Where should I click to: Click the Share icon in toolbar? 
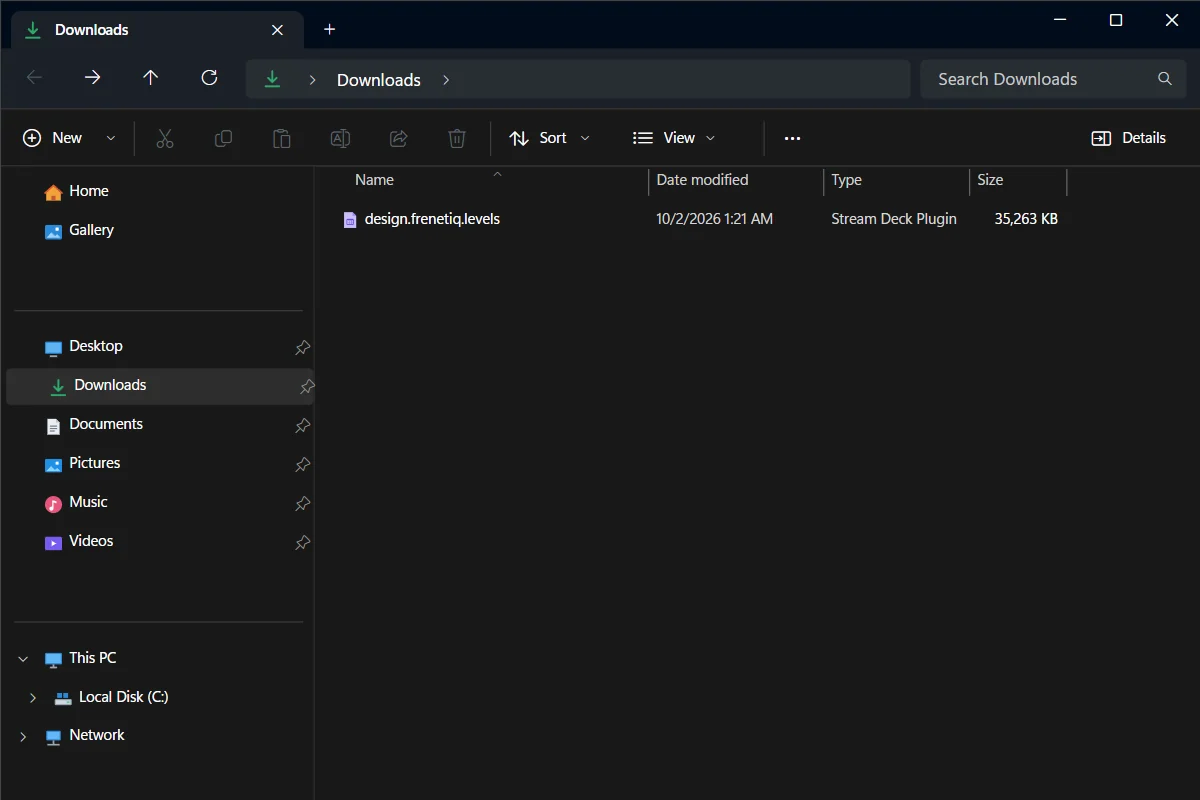point(398,138)
